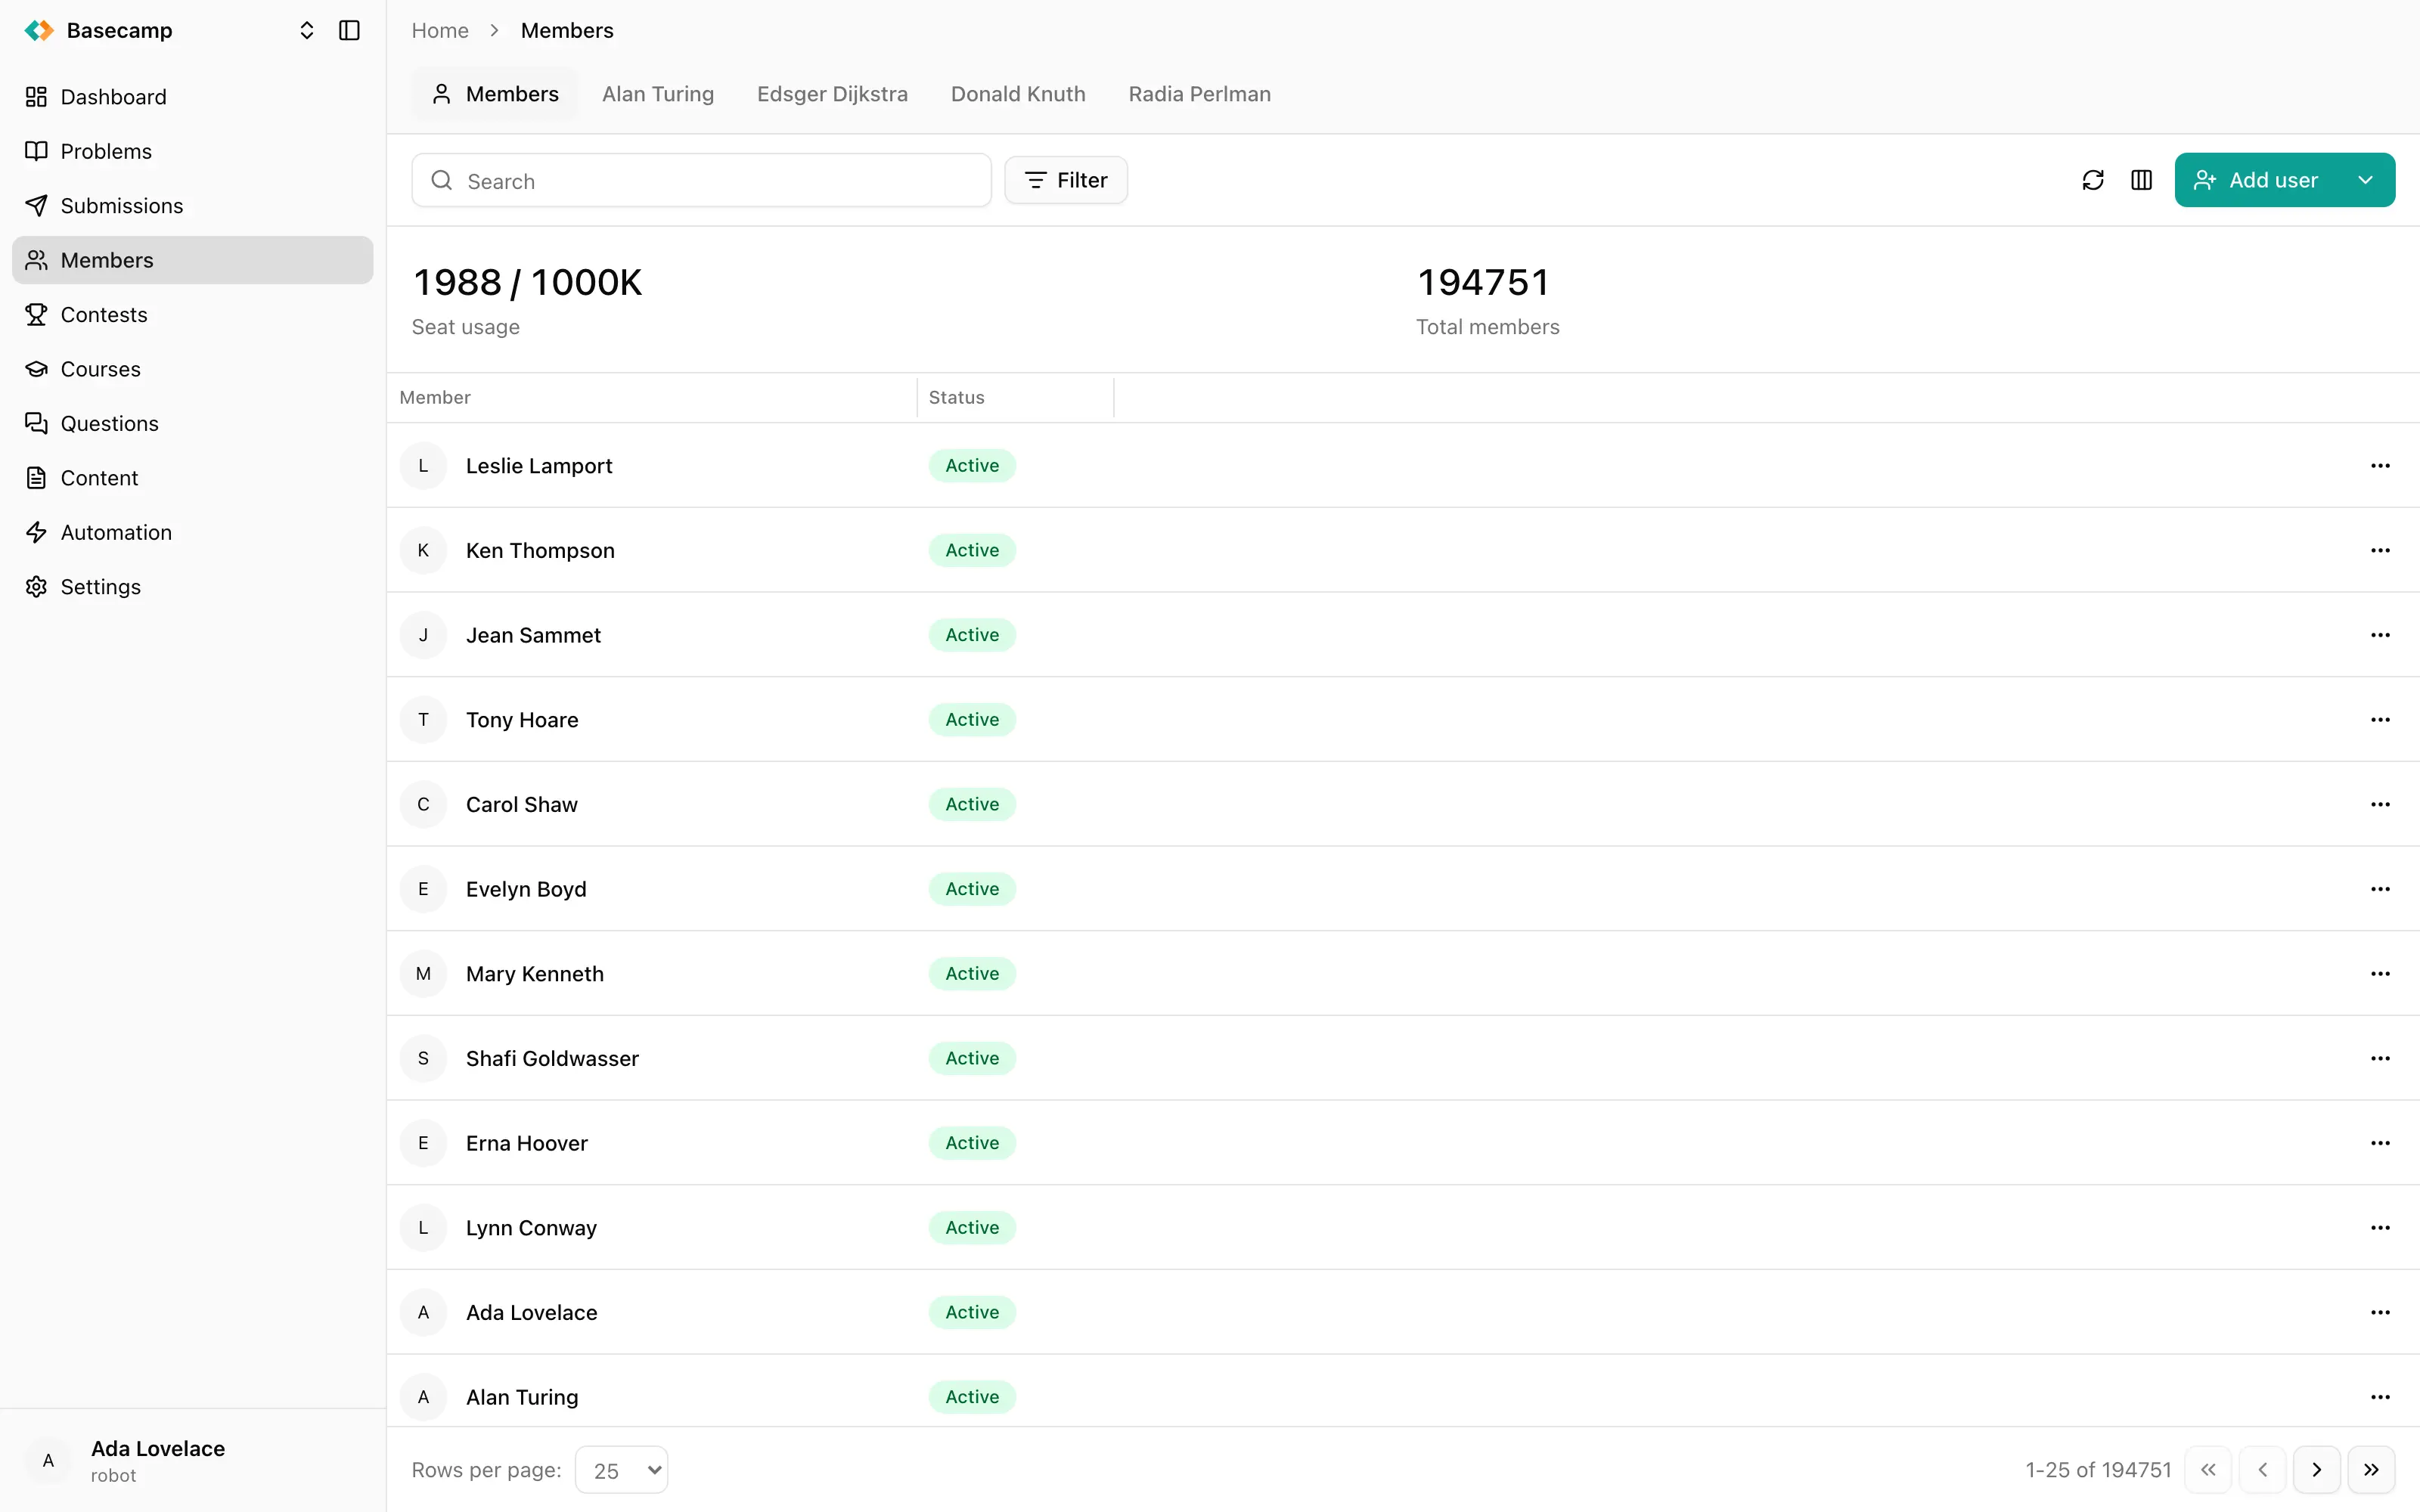
Task: Click the Carol Shaw member name
Action: [x=522, y=805]
